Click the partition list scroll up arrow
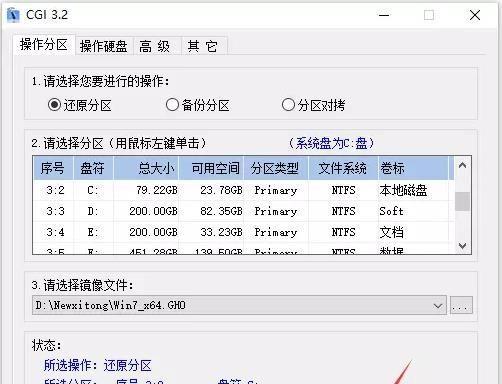Screen dimensions: 502x384 coord(462,165)
